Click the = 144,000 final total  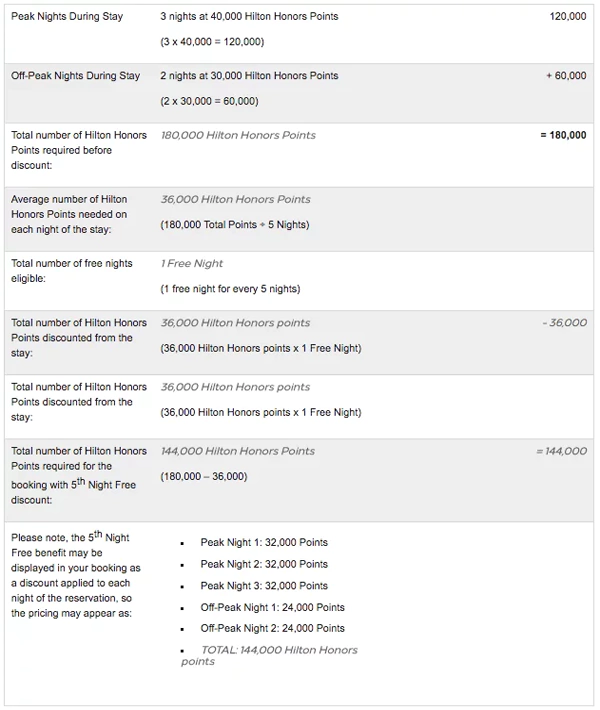click(562, 451)
